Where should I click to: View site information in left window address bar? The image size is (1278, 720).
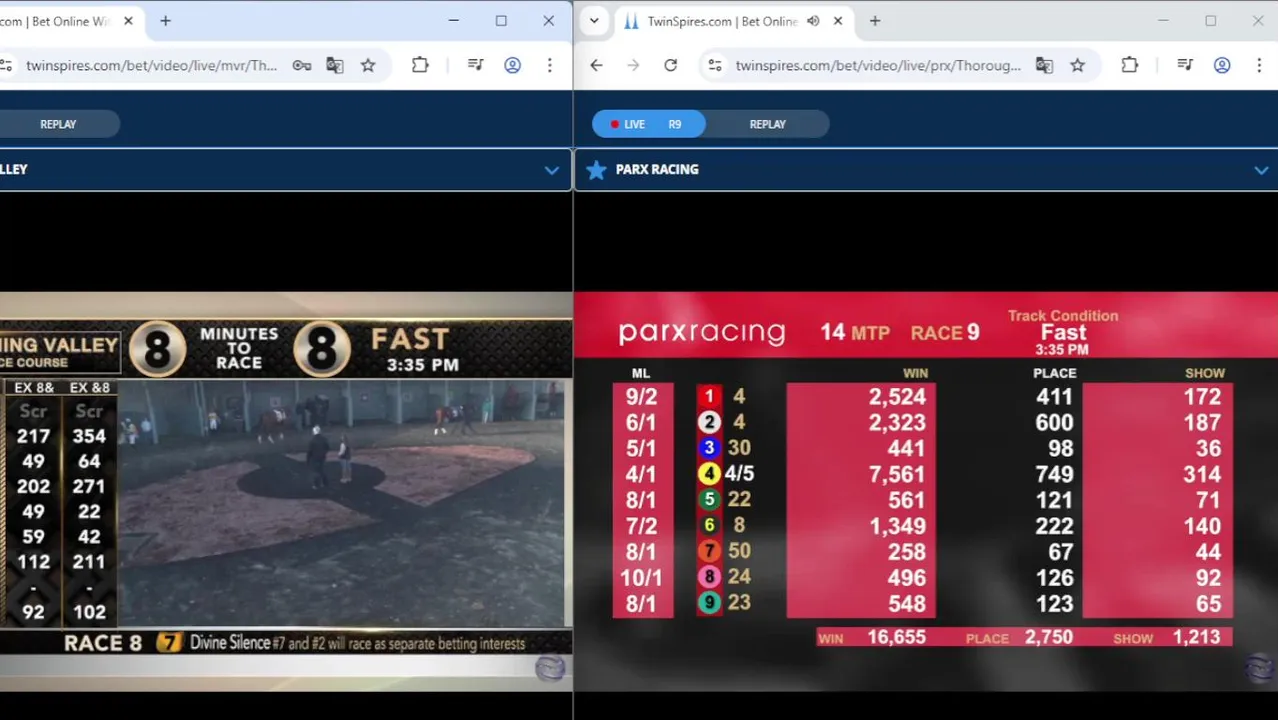coord(6,65)
